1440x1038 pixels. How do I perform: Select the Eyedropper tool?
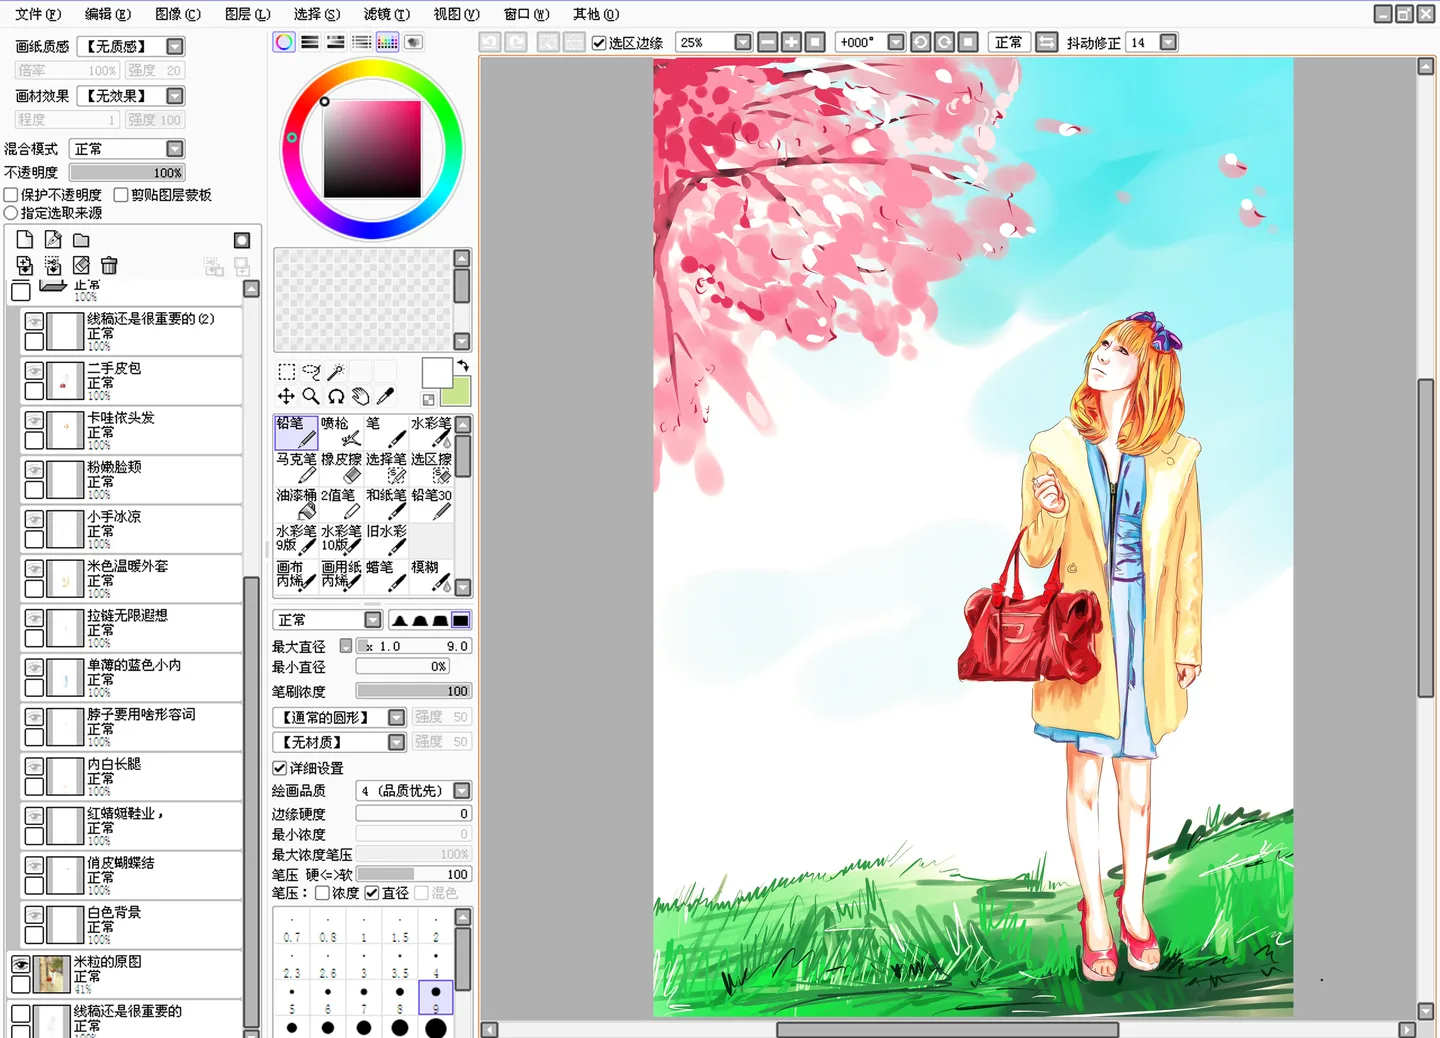point(385,397)
